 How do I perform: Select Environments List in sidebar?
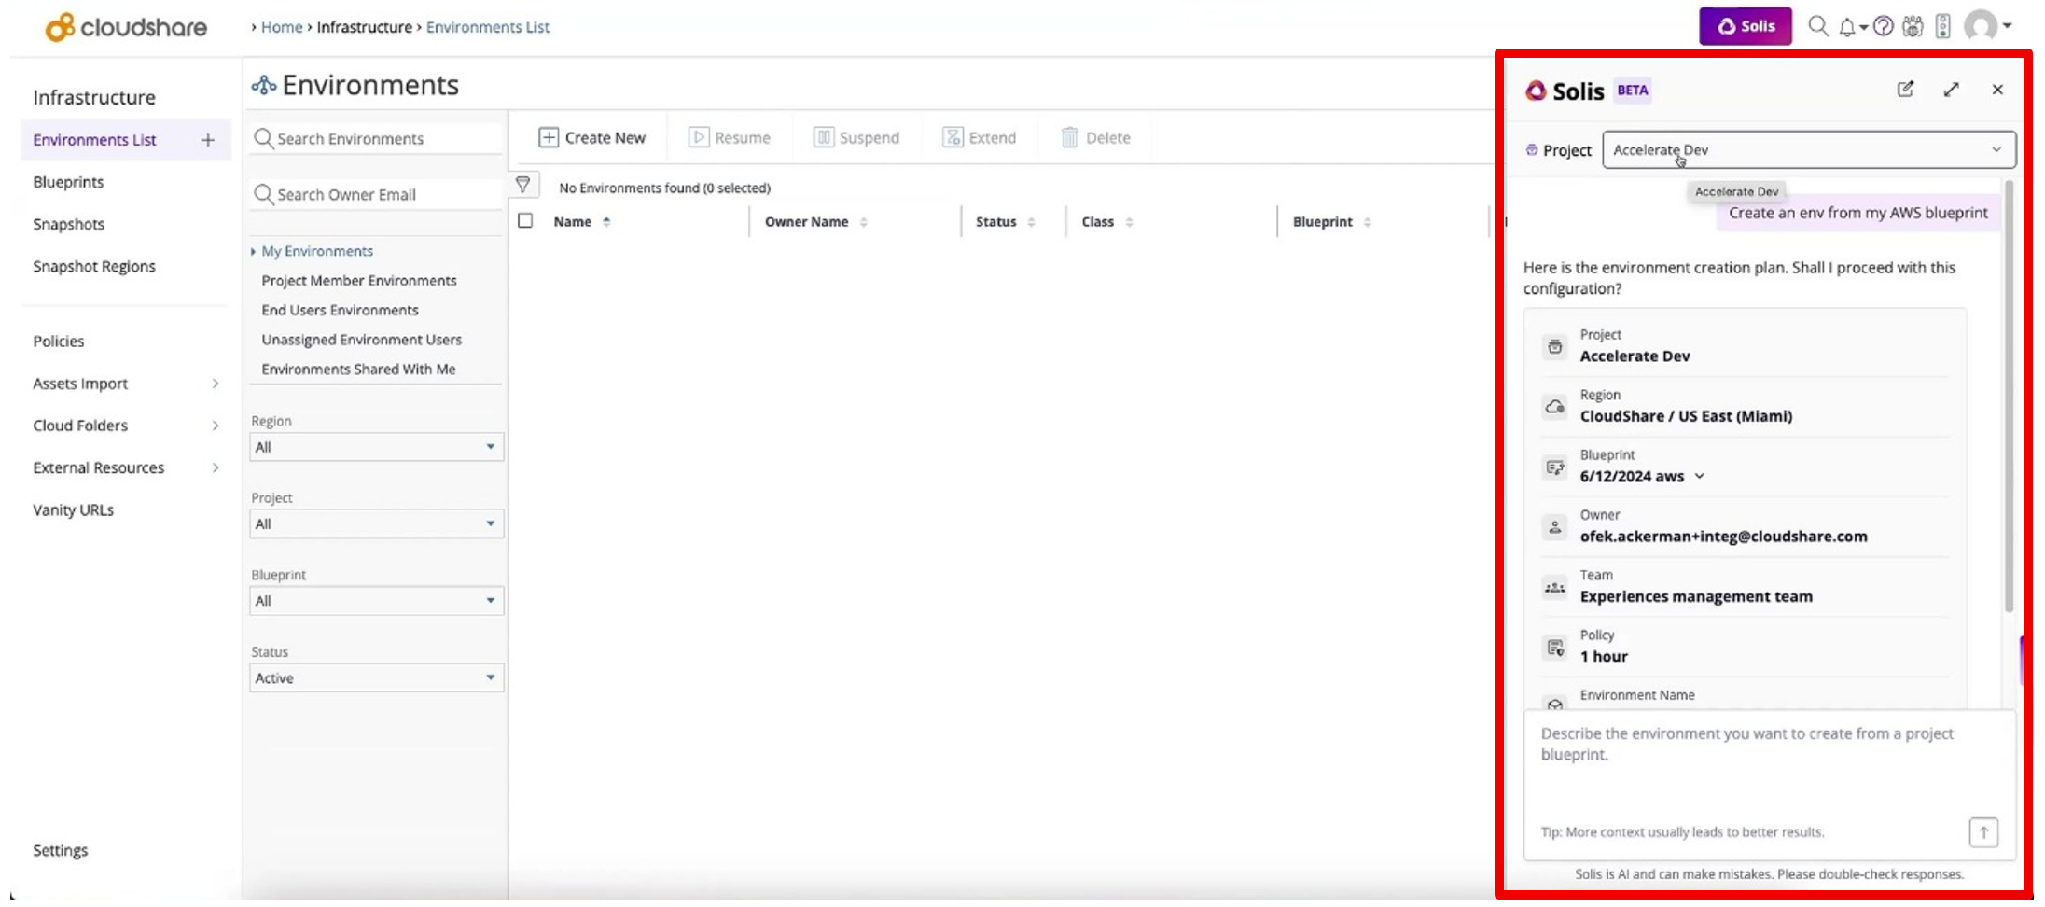coord(94,140)
